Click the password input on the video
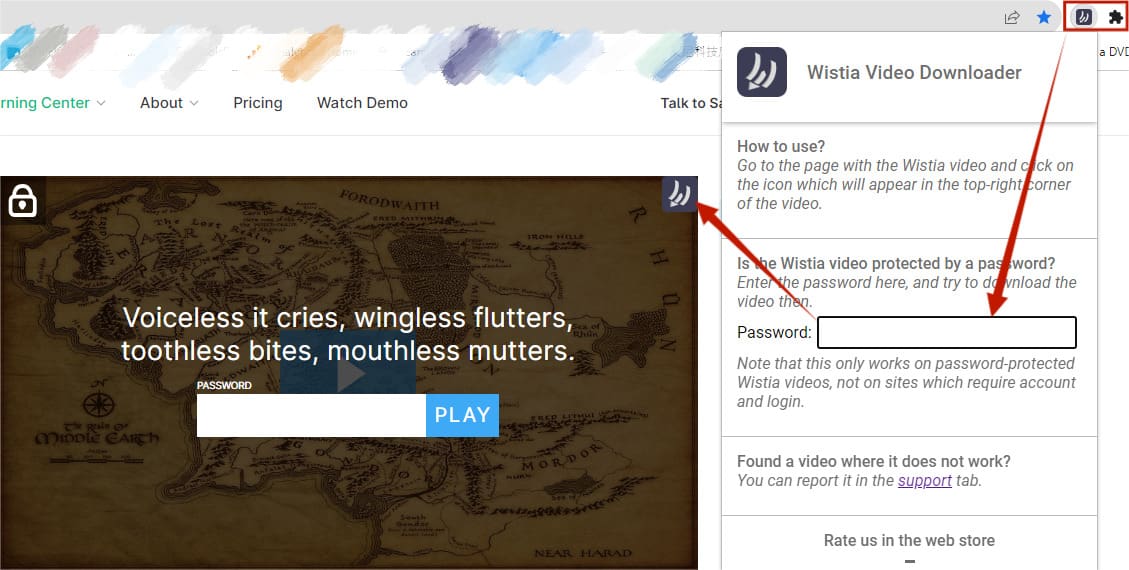 pos(311,415)
